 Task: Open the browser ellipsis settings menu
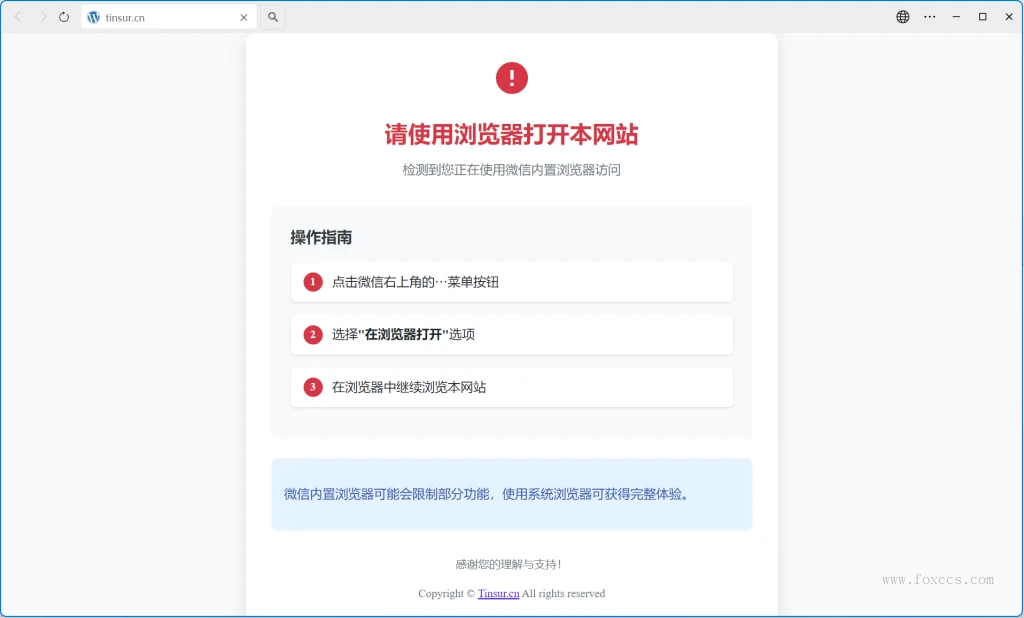point(929,16)
